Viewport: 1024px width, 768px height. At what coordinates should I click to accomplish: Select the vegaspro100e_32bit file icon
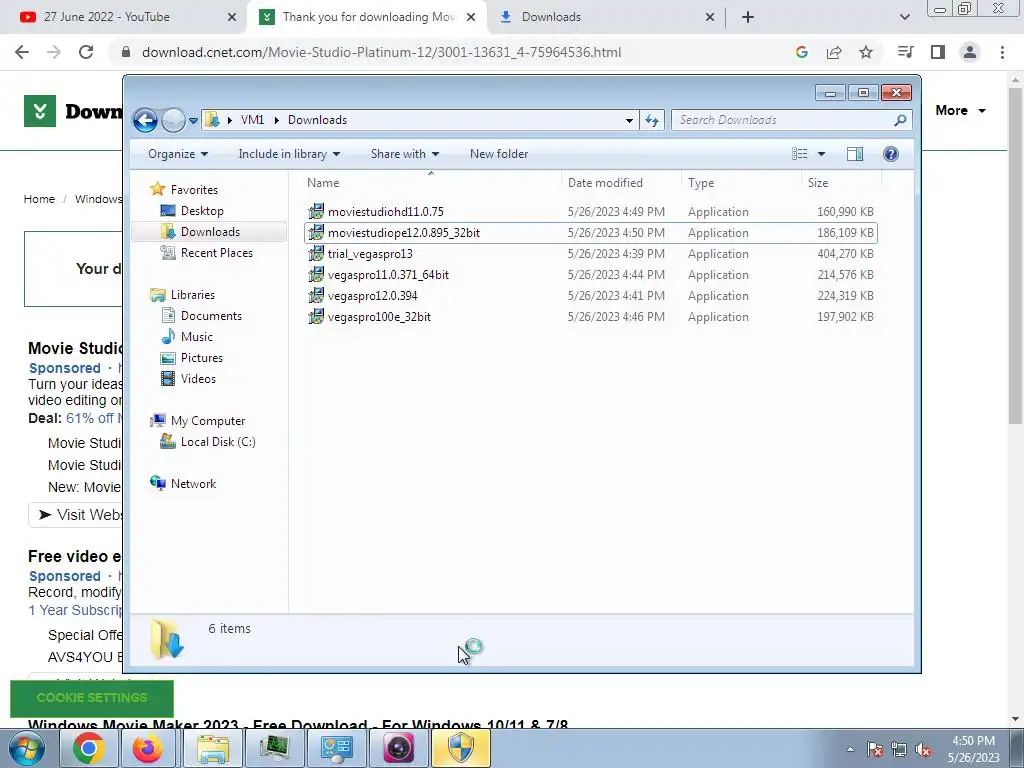click(x=316, y=317)
